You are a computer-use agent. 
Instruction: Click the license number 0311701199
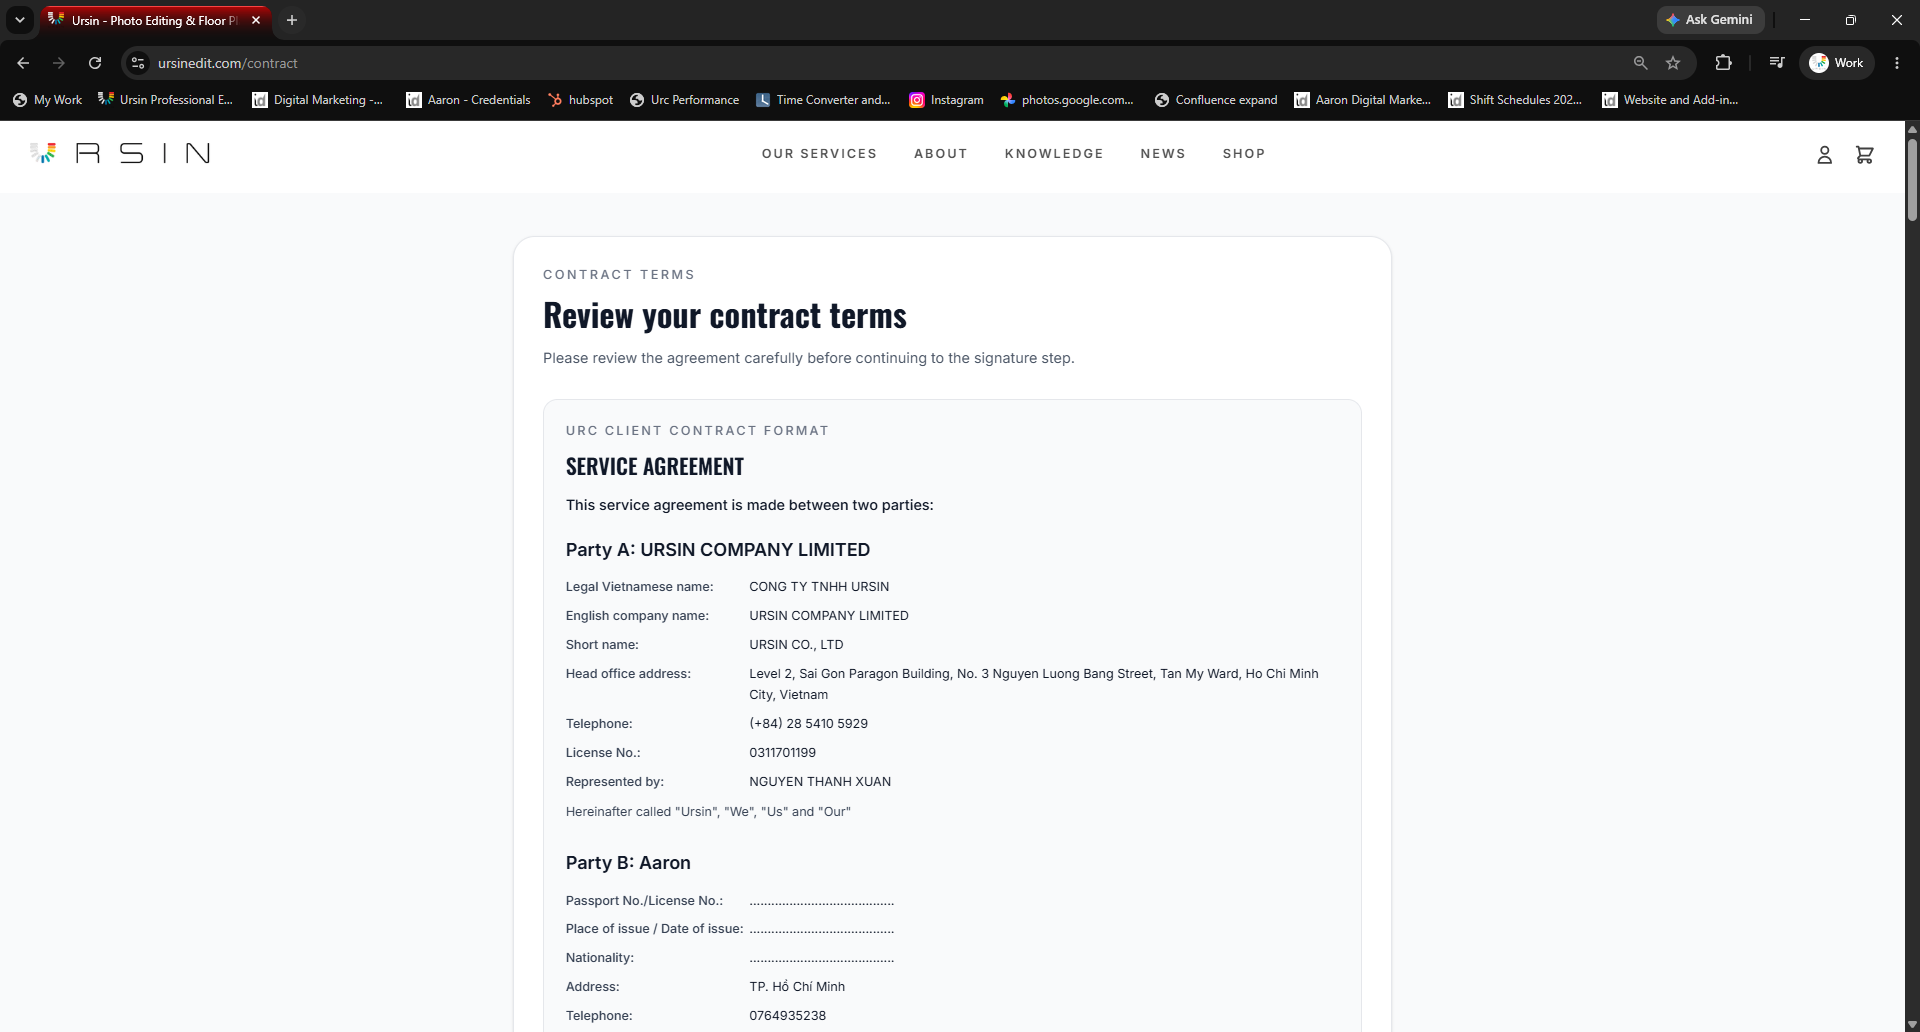click(782, 753)
